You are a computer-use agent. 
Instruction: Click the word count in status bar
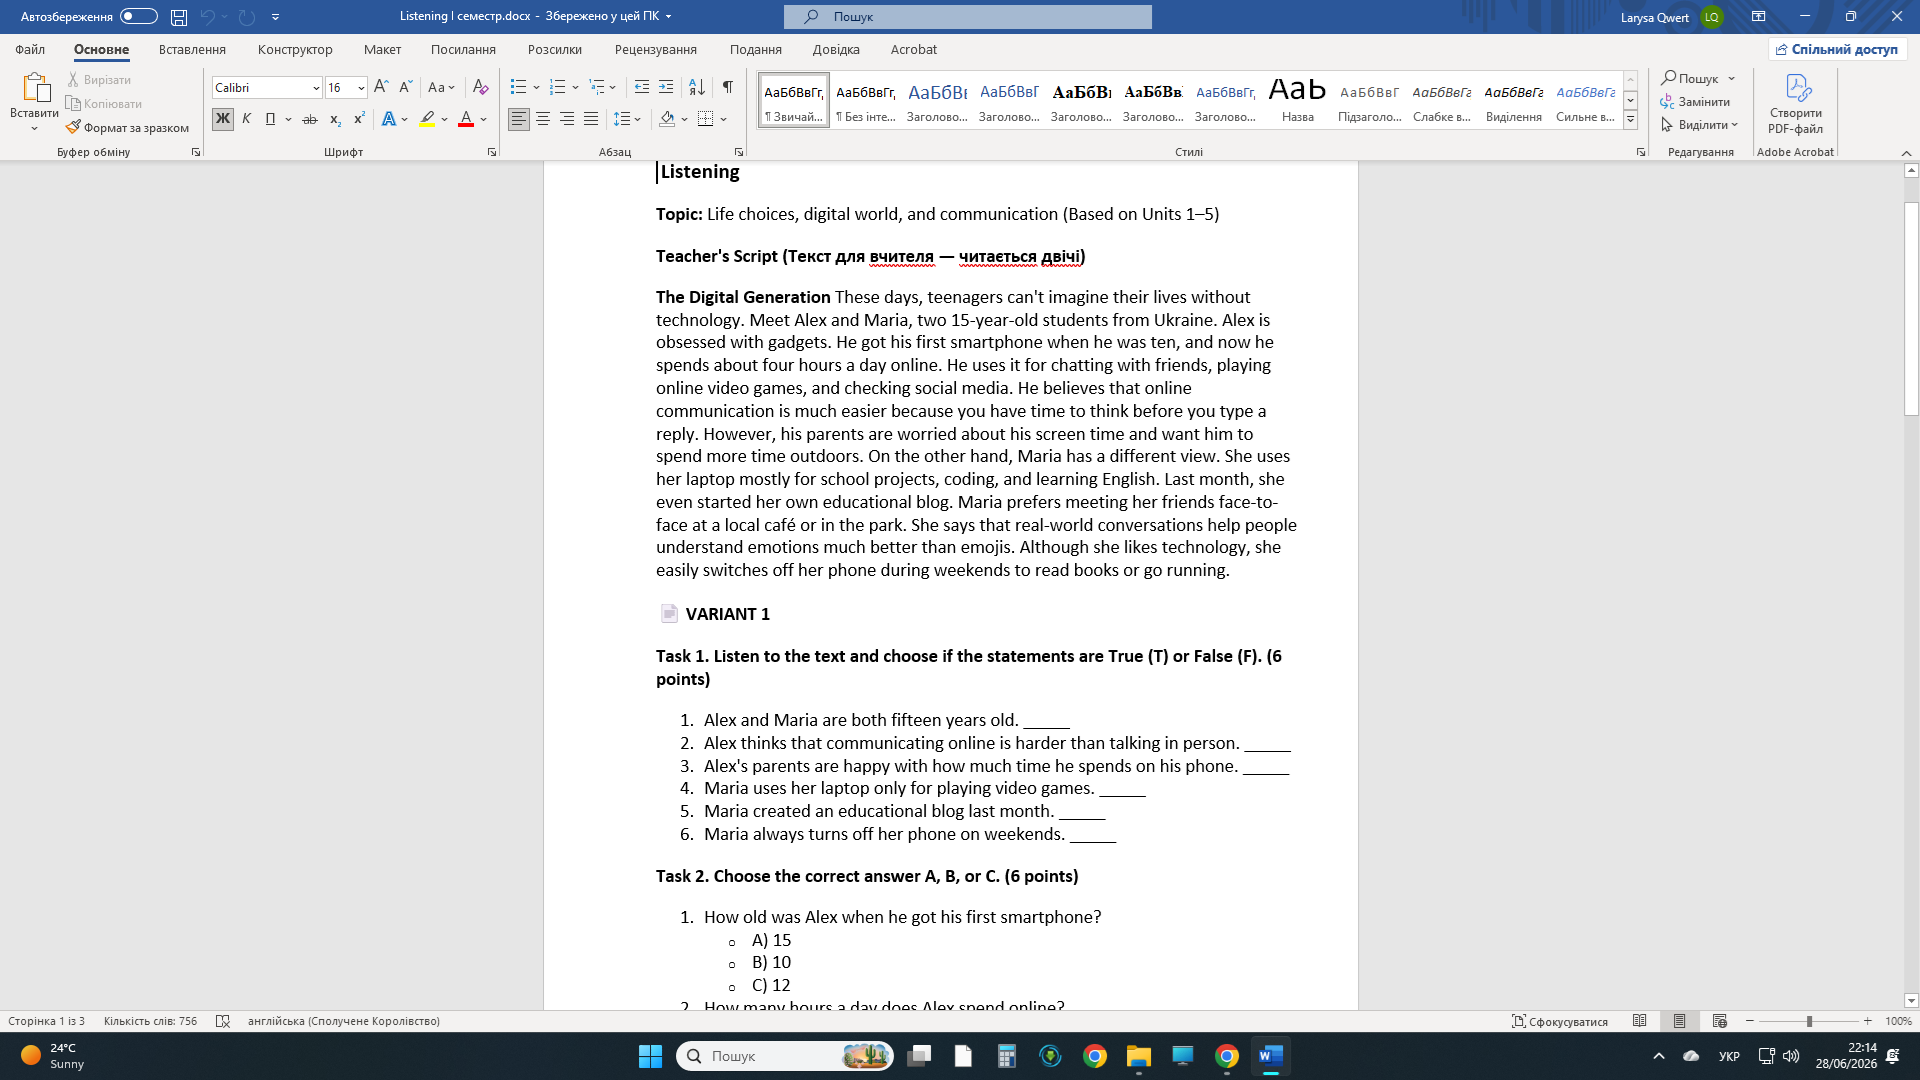150,1021
